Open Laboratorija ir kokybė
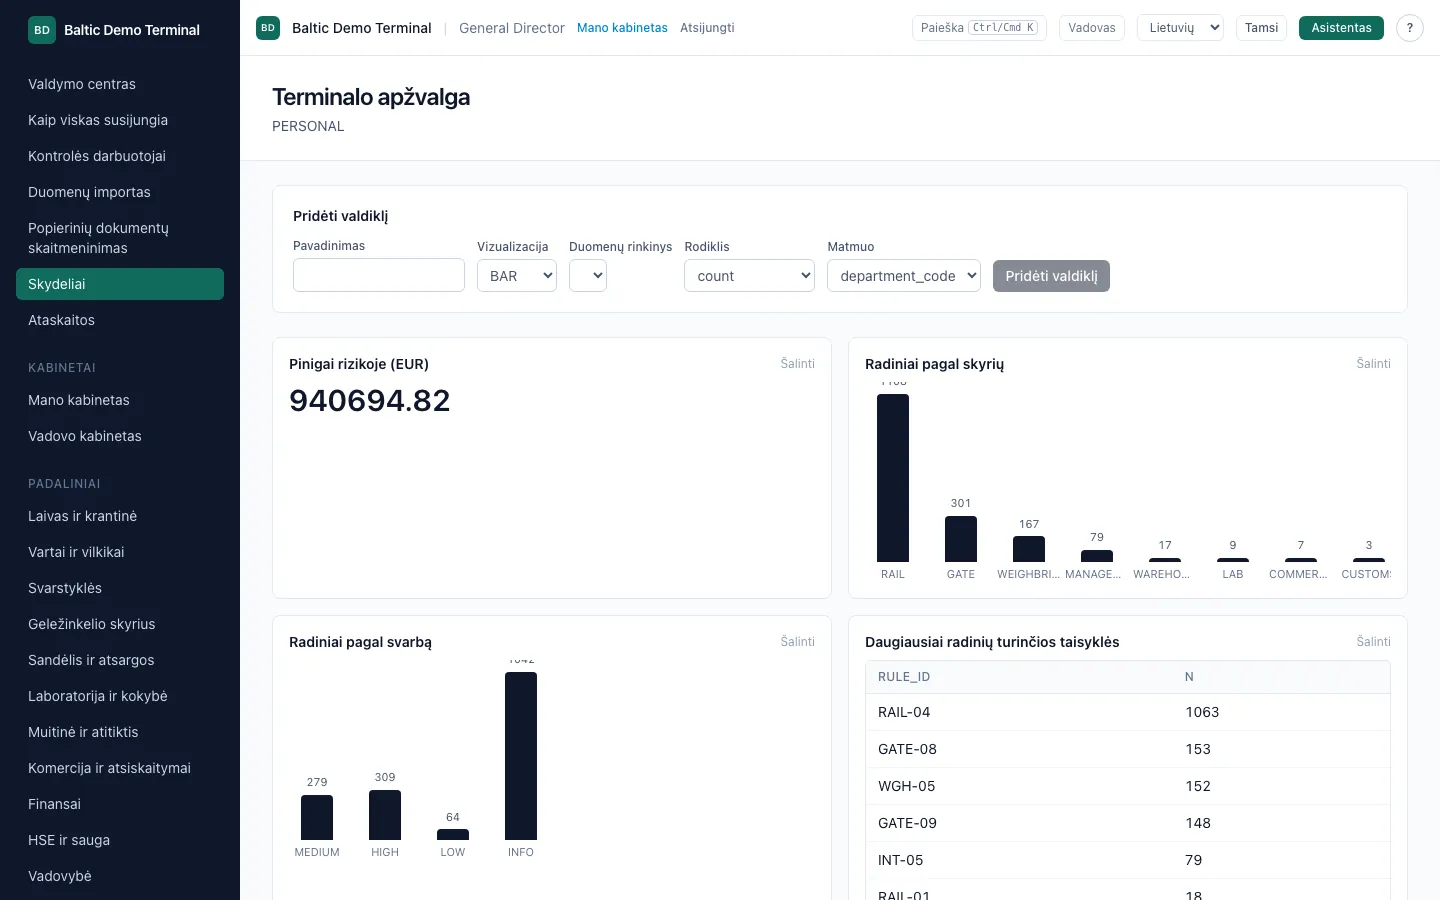Image resolution: width=1440 pixels, height=900 pixels. (x=120, y=696)
